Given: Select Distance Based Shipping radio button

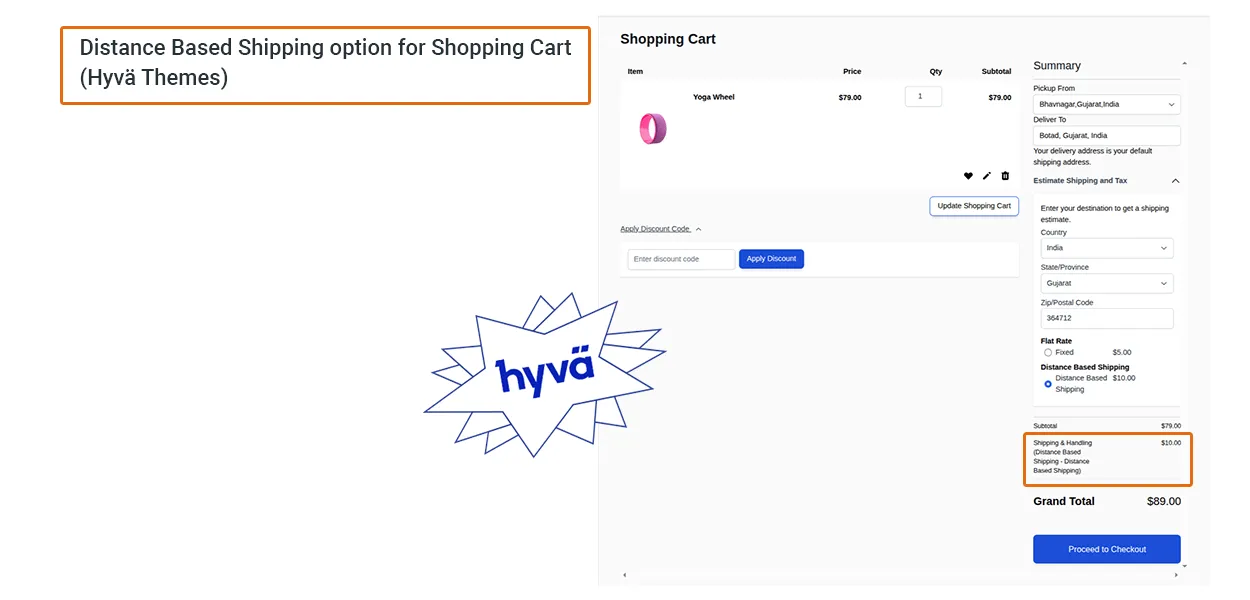Looking at the screenshot, I should tap(1048, 384).
